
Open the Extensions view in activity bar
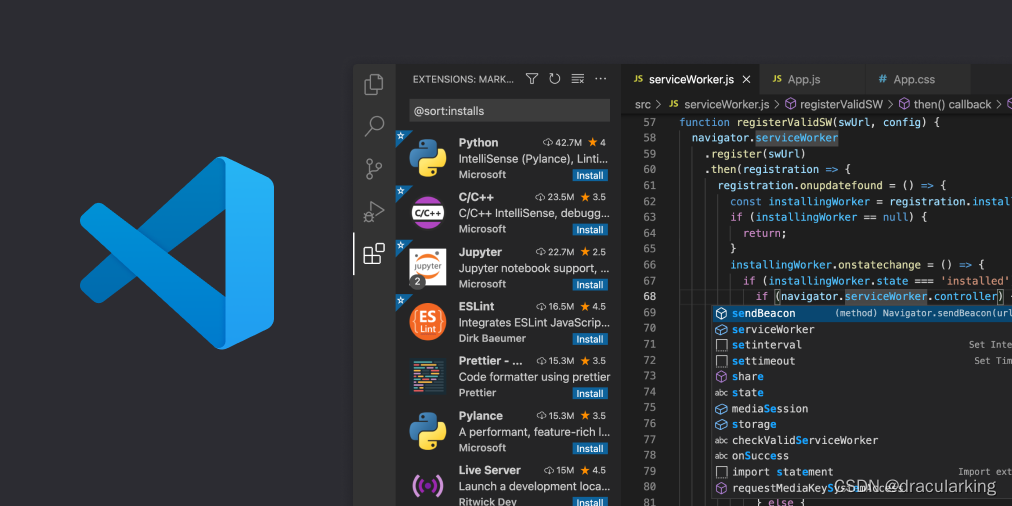pyautogui.click(x=374, y=254)
